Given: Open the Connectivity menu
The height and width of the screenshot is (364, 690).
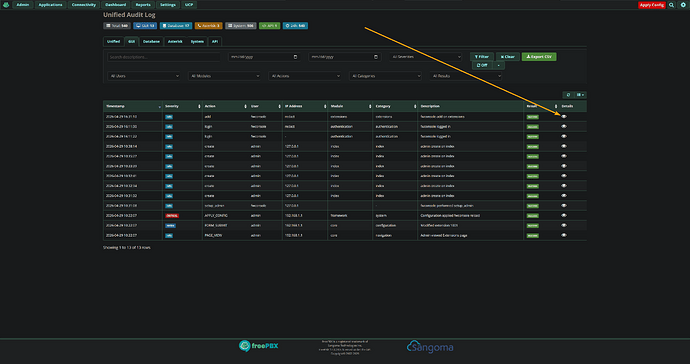Looking at the screenshot, I should (x=84, y=5).
